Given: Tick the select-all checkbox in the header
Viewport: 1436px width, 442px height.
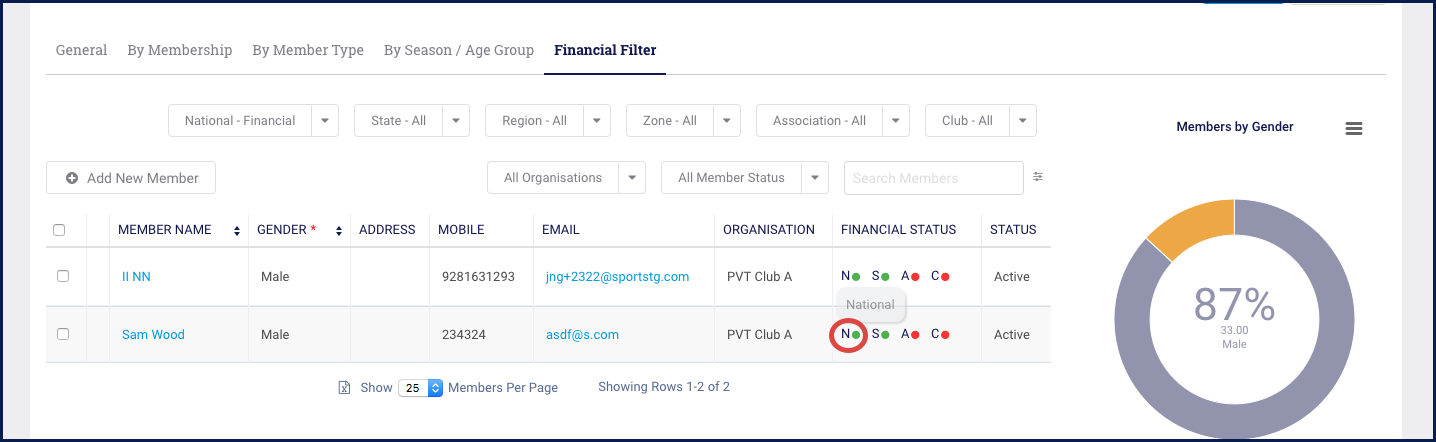Looking at the screenshot, I should click(x=59, y=230).
